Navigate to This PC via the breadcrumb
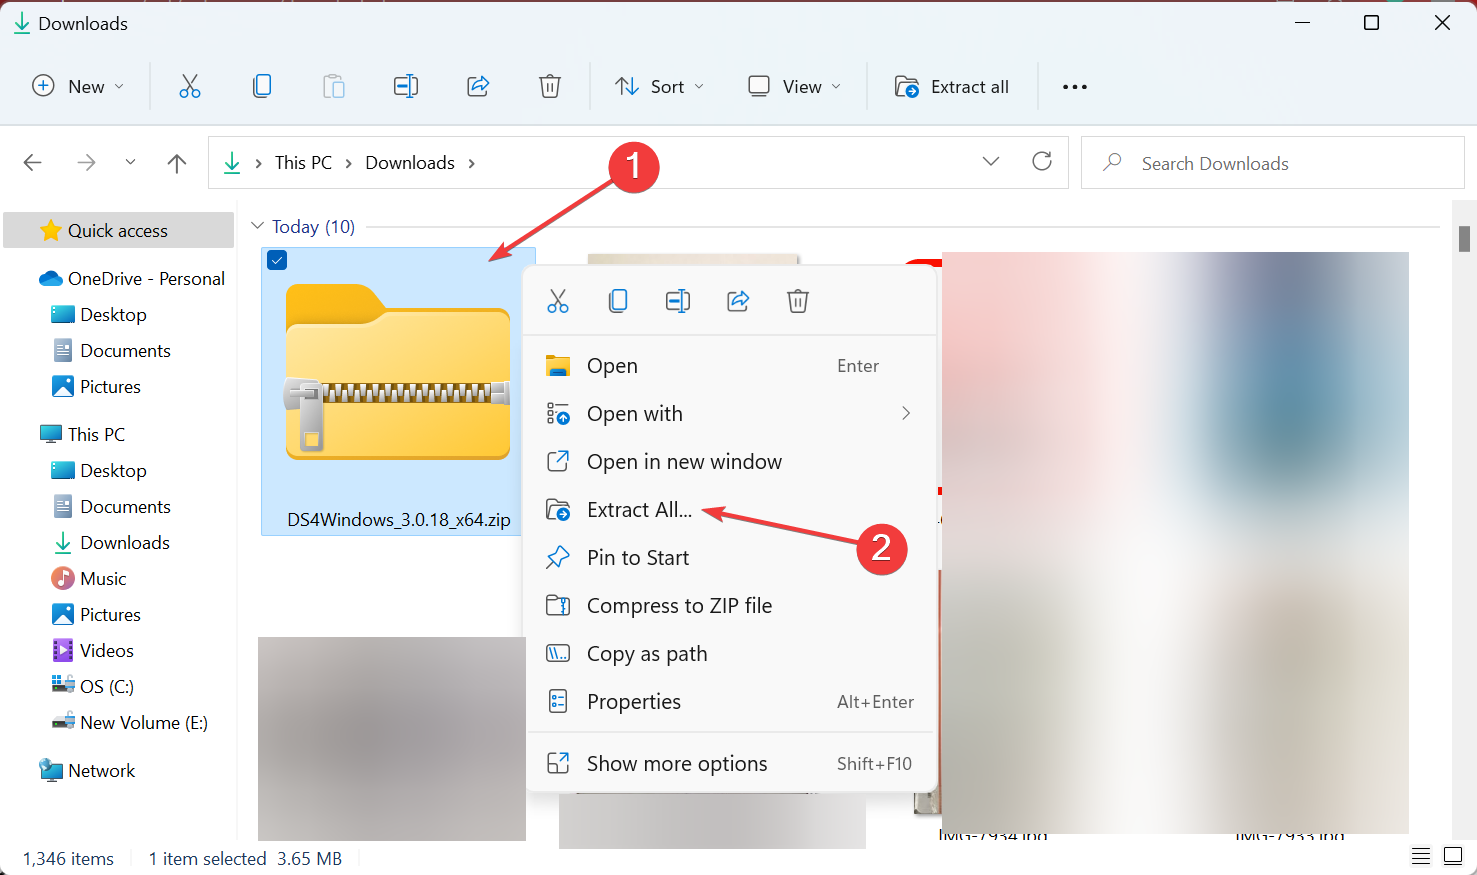The height and width of the screenshot is (875, 1477). coord(303,162)
